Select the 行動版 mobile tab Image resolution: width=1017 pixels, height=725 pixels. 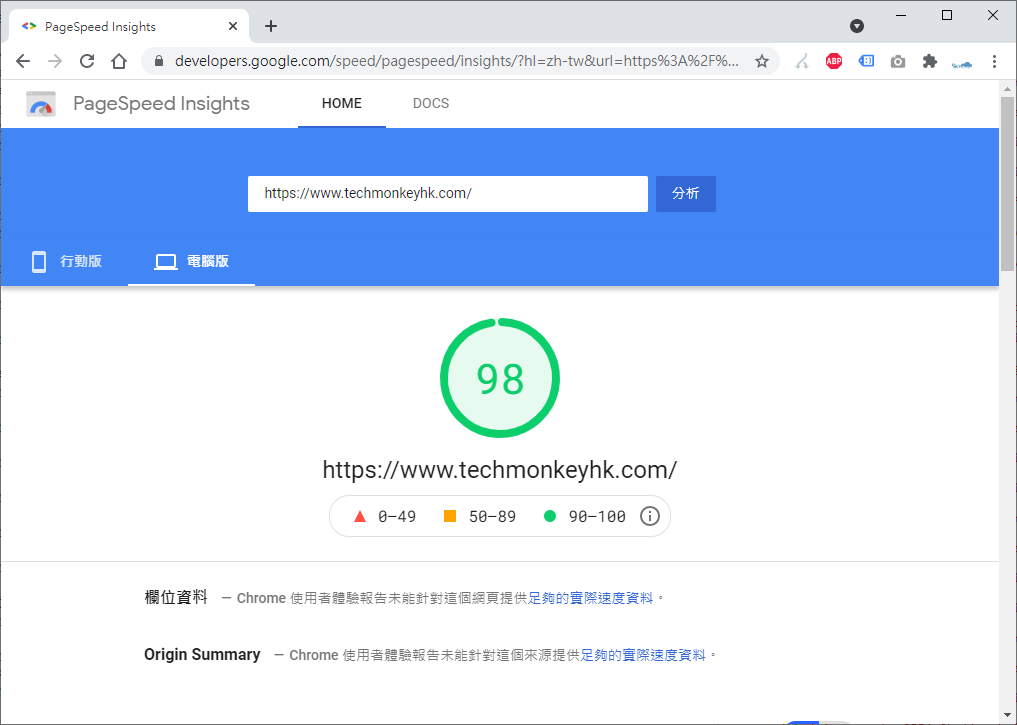tap(67, 261)
